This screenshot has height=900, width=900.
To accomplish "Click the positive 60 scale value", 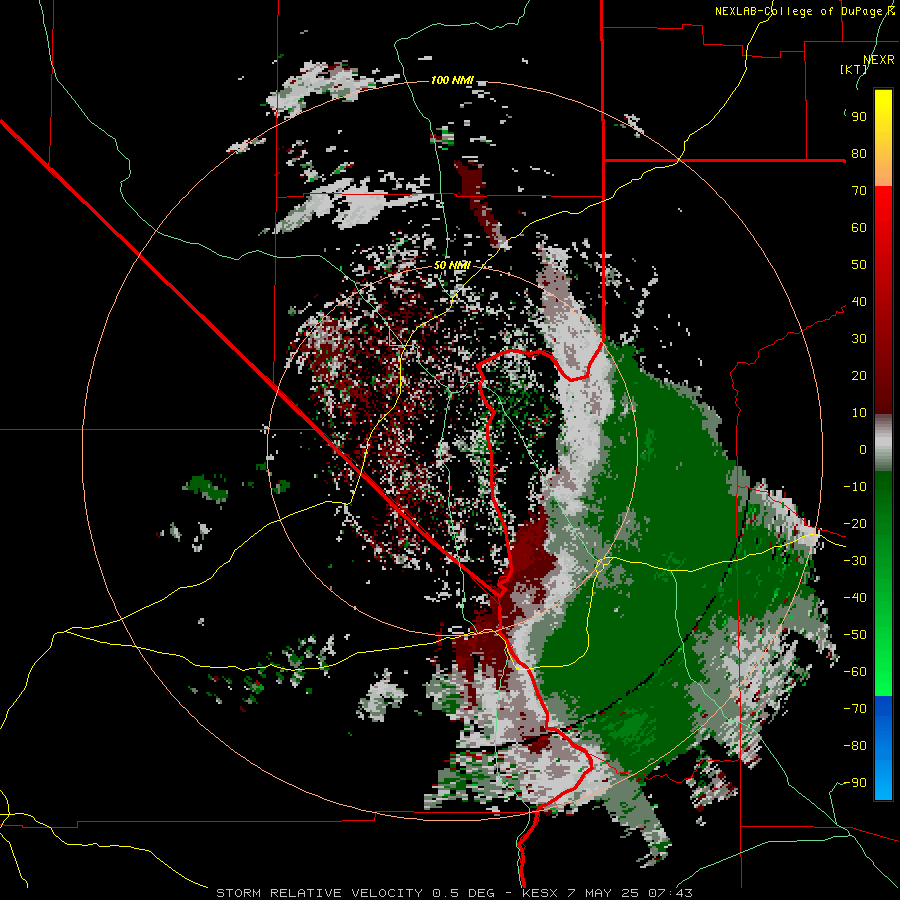I will (x=859, y=227).
